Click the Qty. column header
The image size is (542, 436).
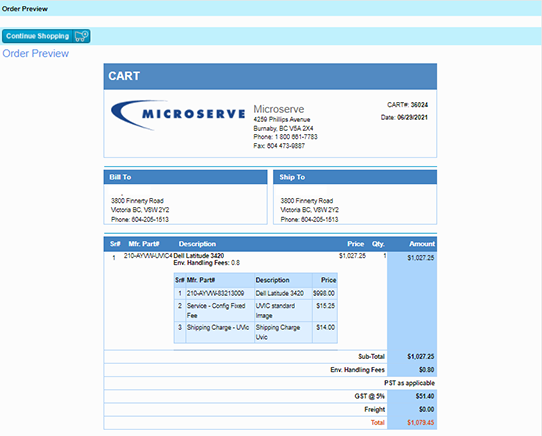378,244
